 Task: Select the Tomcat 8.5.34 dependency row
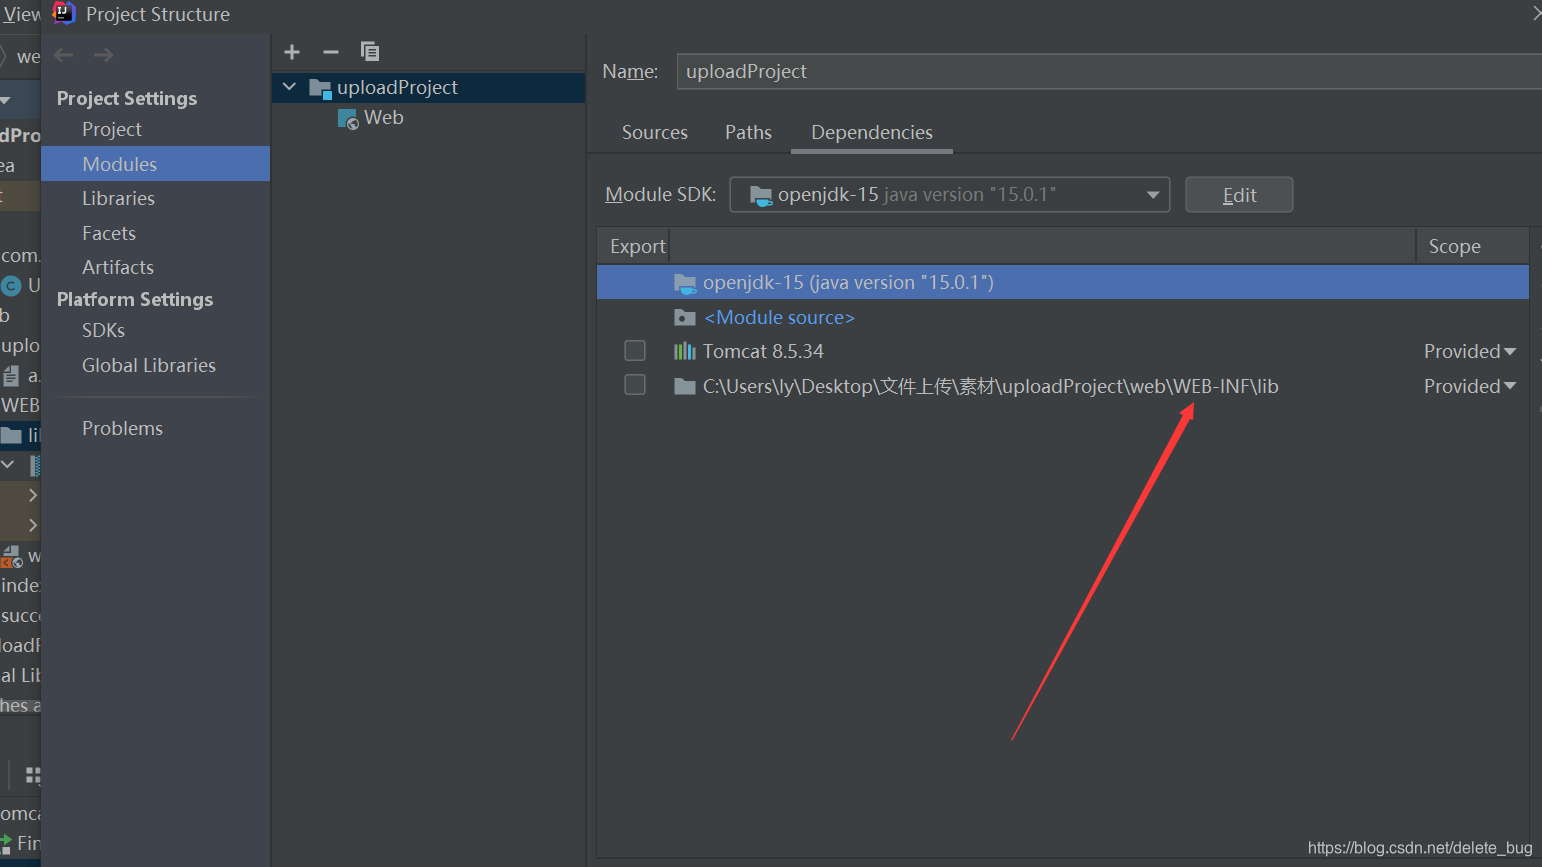[1063, 351]
